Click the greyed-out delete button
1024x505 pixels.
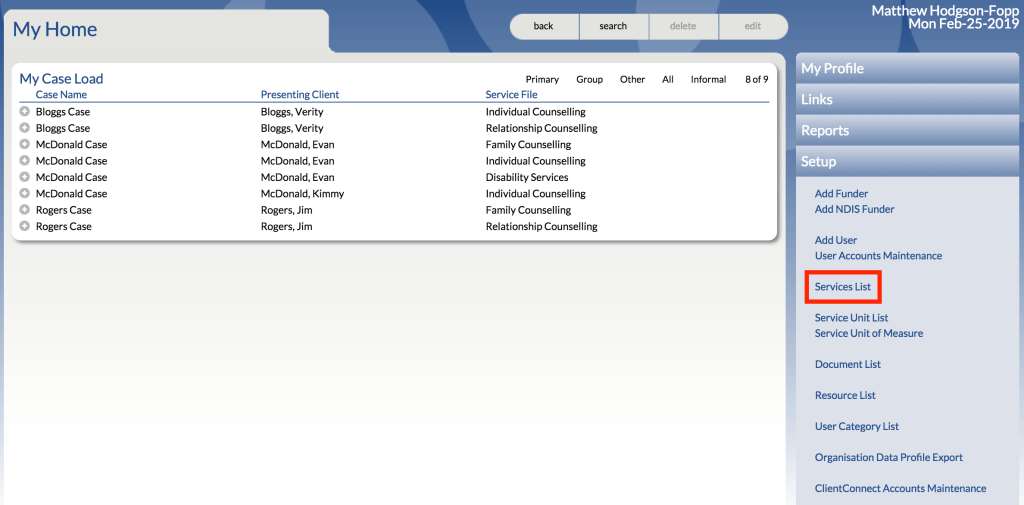pos(683,26)
